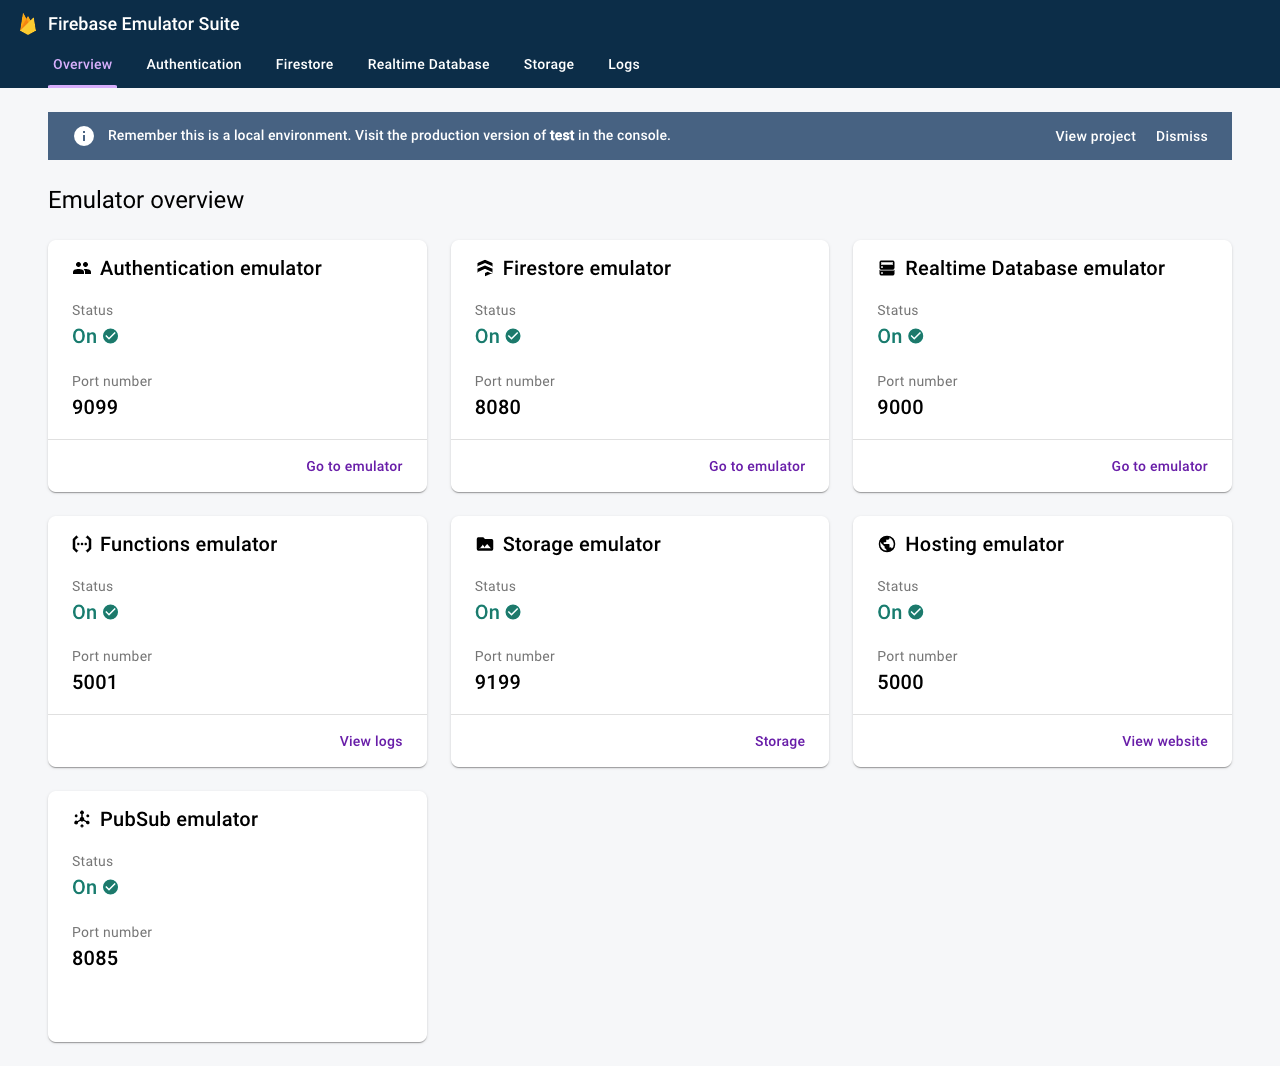Screen dimensions: 1280x1066
Task: Click the Functions emulator card title
Action: 188,544
